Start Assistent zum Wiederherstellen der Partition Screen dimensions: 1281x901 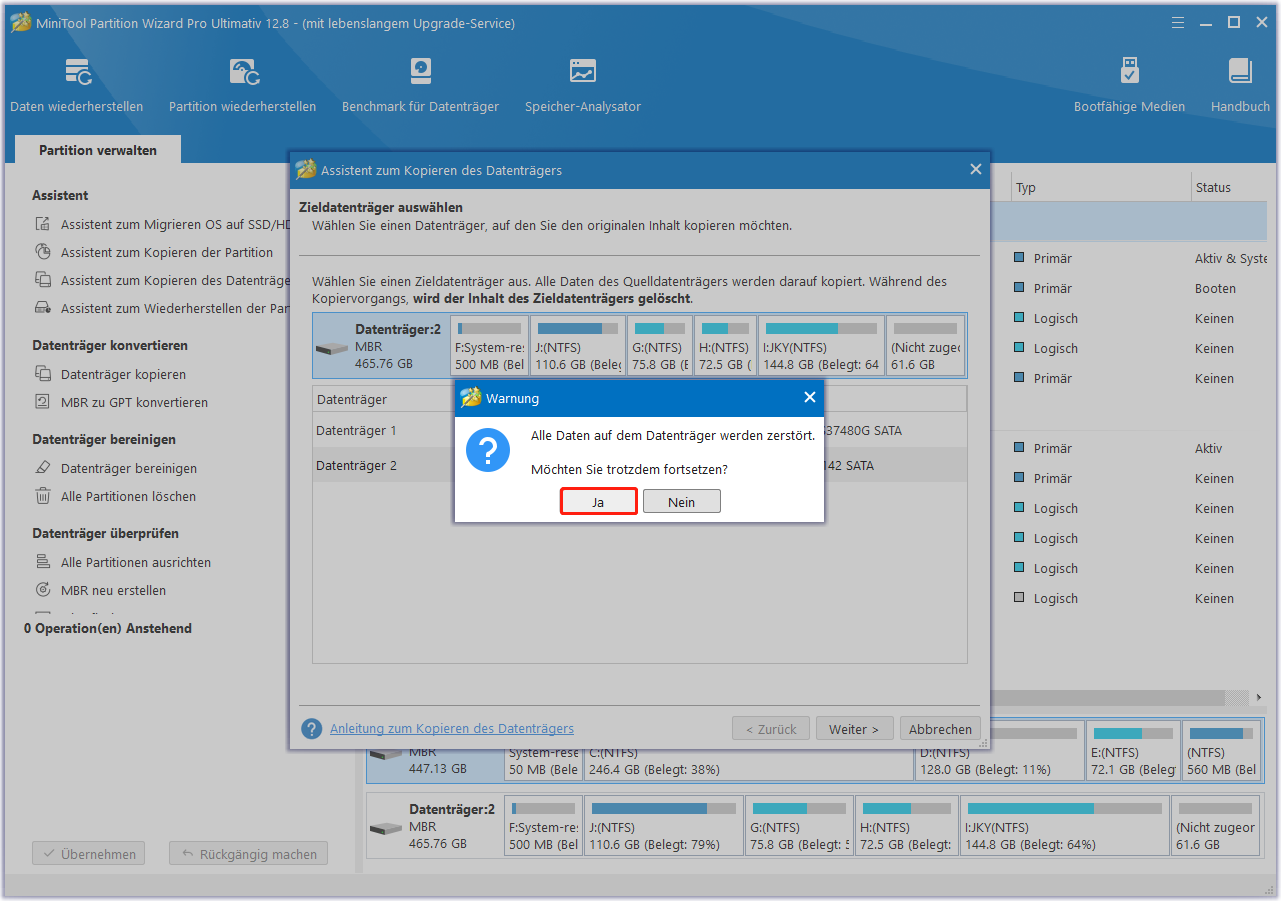click(175, 309)
